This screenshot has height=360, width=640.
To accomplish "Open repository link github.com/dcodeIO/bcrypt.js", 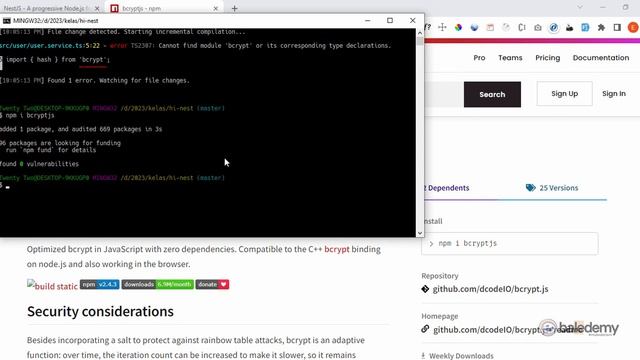I will [x=490, y=289].
